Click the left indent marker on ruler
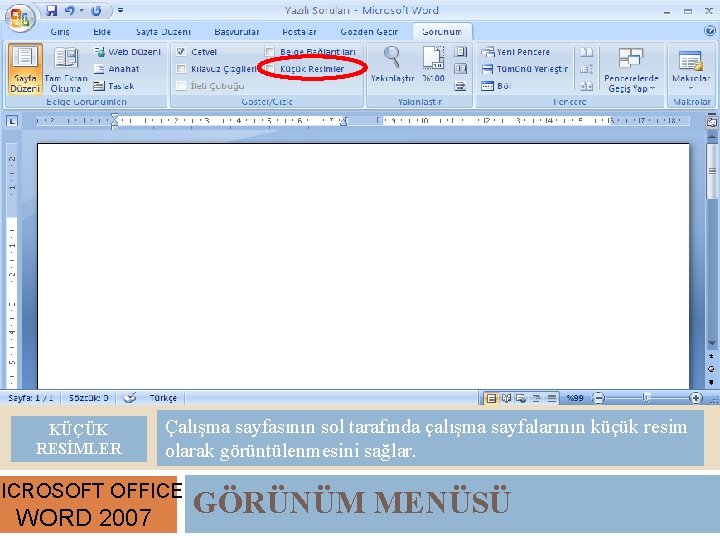Image resolution: width=720 pixels, height=540 pixels. click(114, 121)
